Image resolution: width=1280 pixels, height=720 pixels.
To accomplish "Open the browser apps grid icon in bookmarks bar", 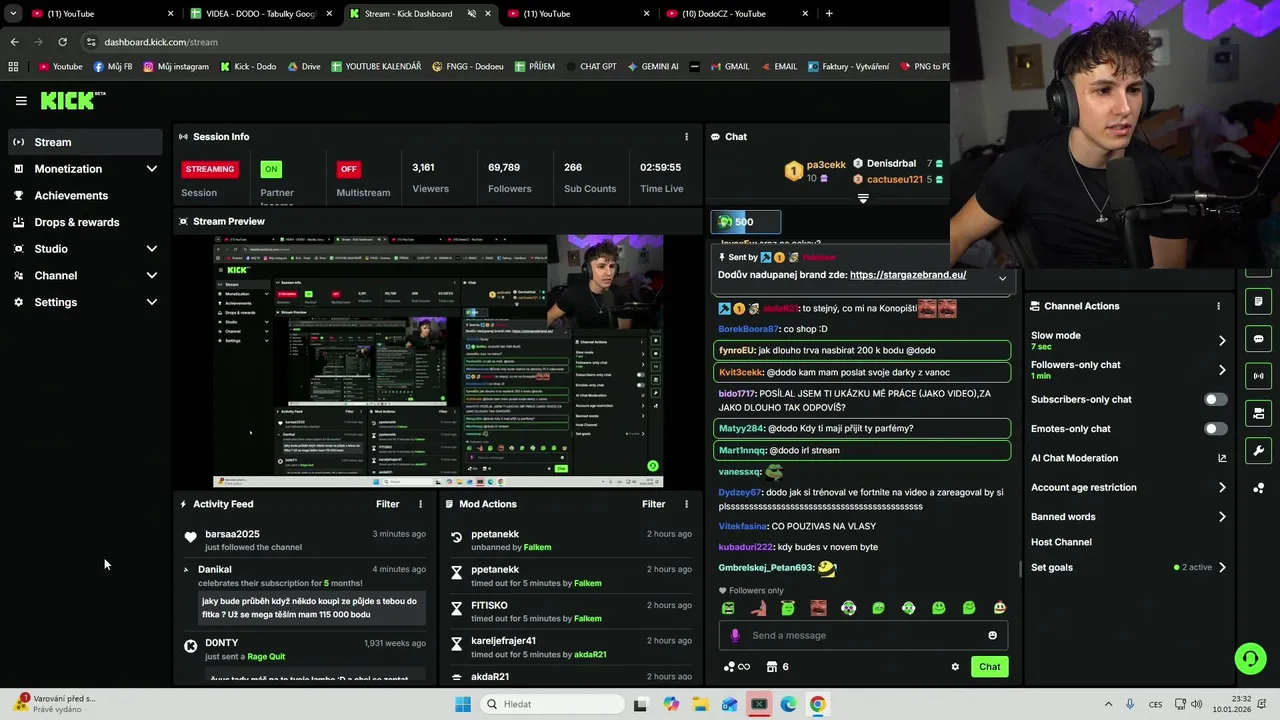I will (13, 67).
